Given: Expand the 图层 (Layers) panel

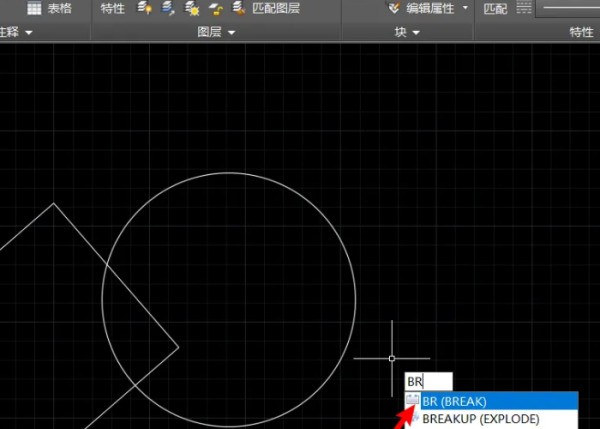Looking at the screenshot, I should pos(215,32).
